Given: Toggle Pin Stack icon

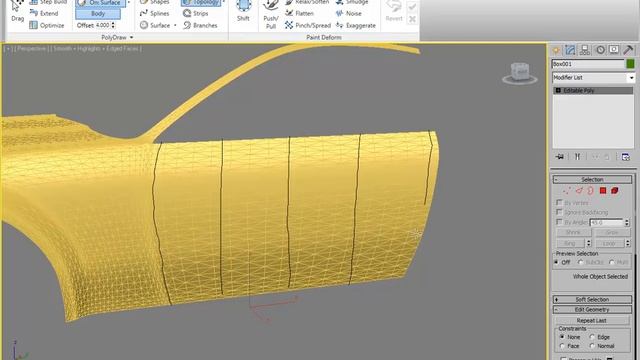Looking at the screenshot, I should click(560, 157).
